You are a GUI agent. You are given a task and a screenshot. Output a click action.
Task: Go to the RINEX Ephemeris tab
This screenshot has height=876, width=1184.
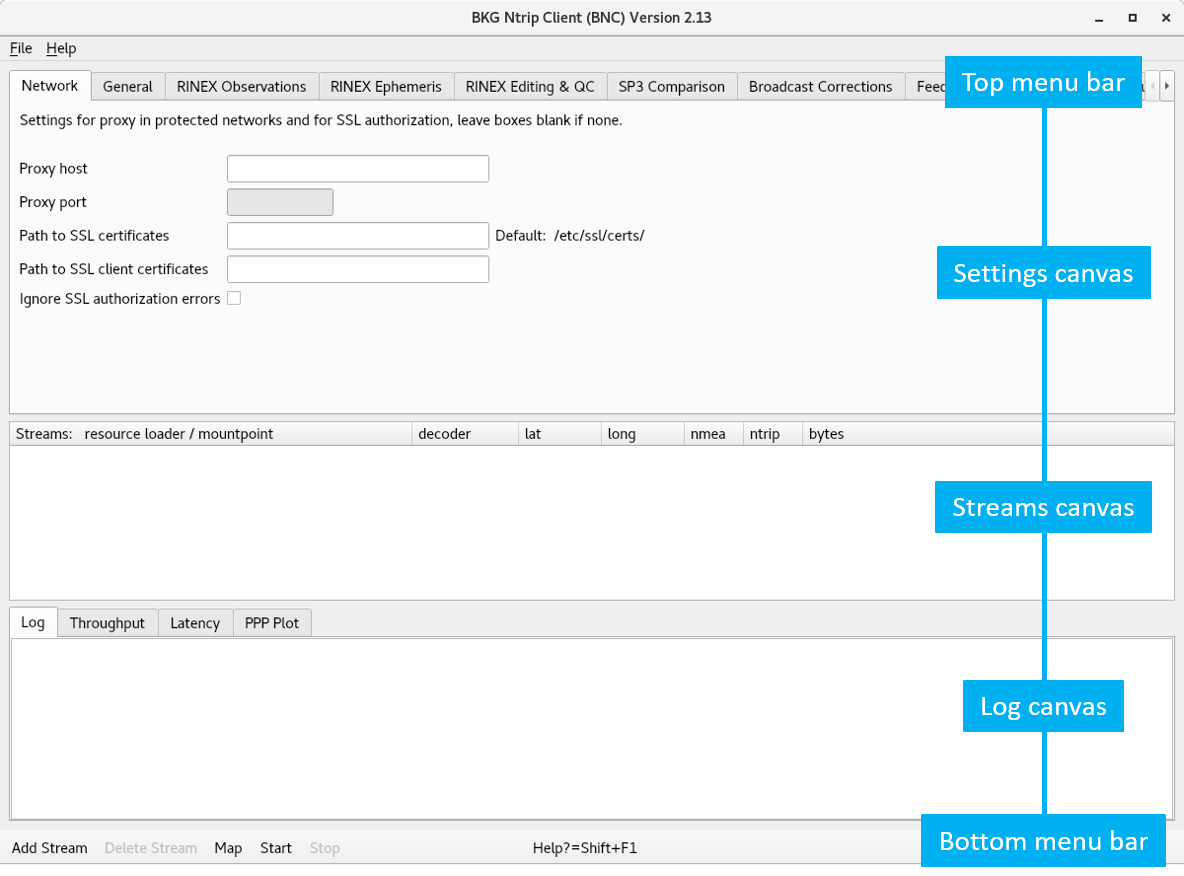(x=386, y=87)
